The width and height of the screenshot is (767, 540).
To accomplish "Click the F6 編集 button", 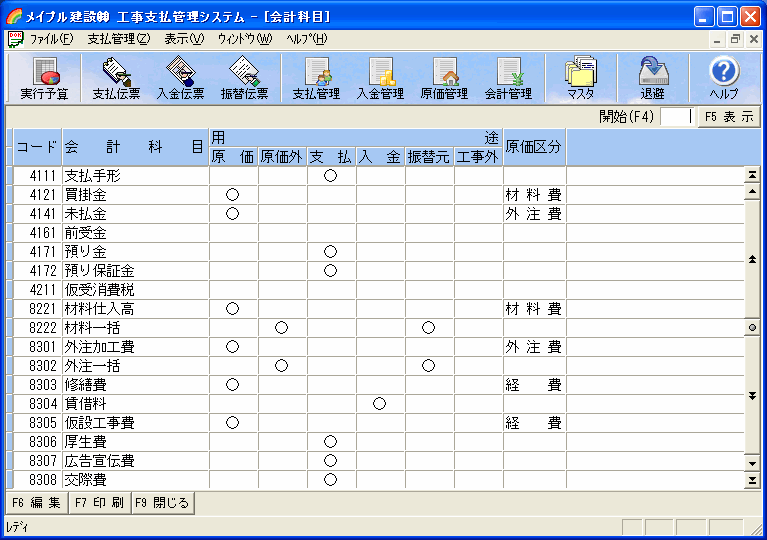I will tap(35, 502).
